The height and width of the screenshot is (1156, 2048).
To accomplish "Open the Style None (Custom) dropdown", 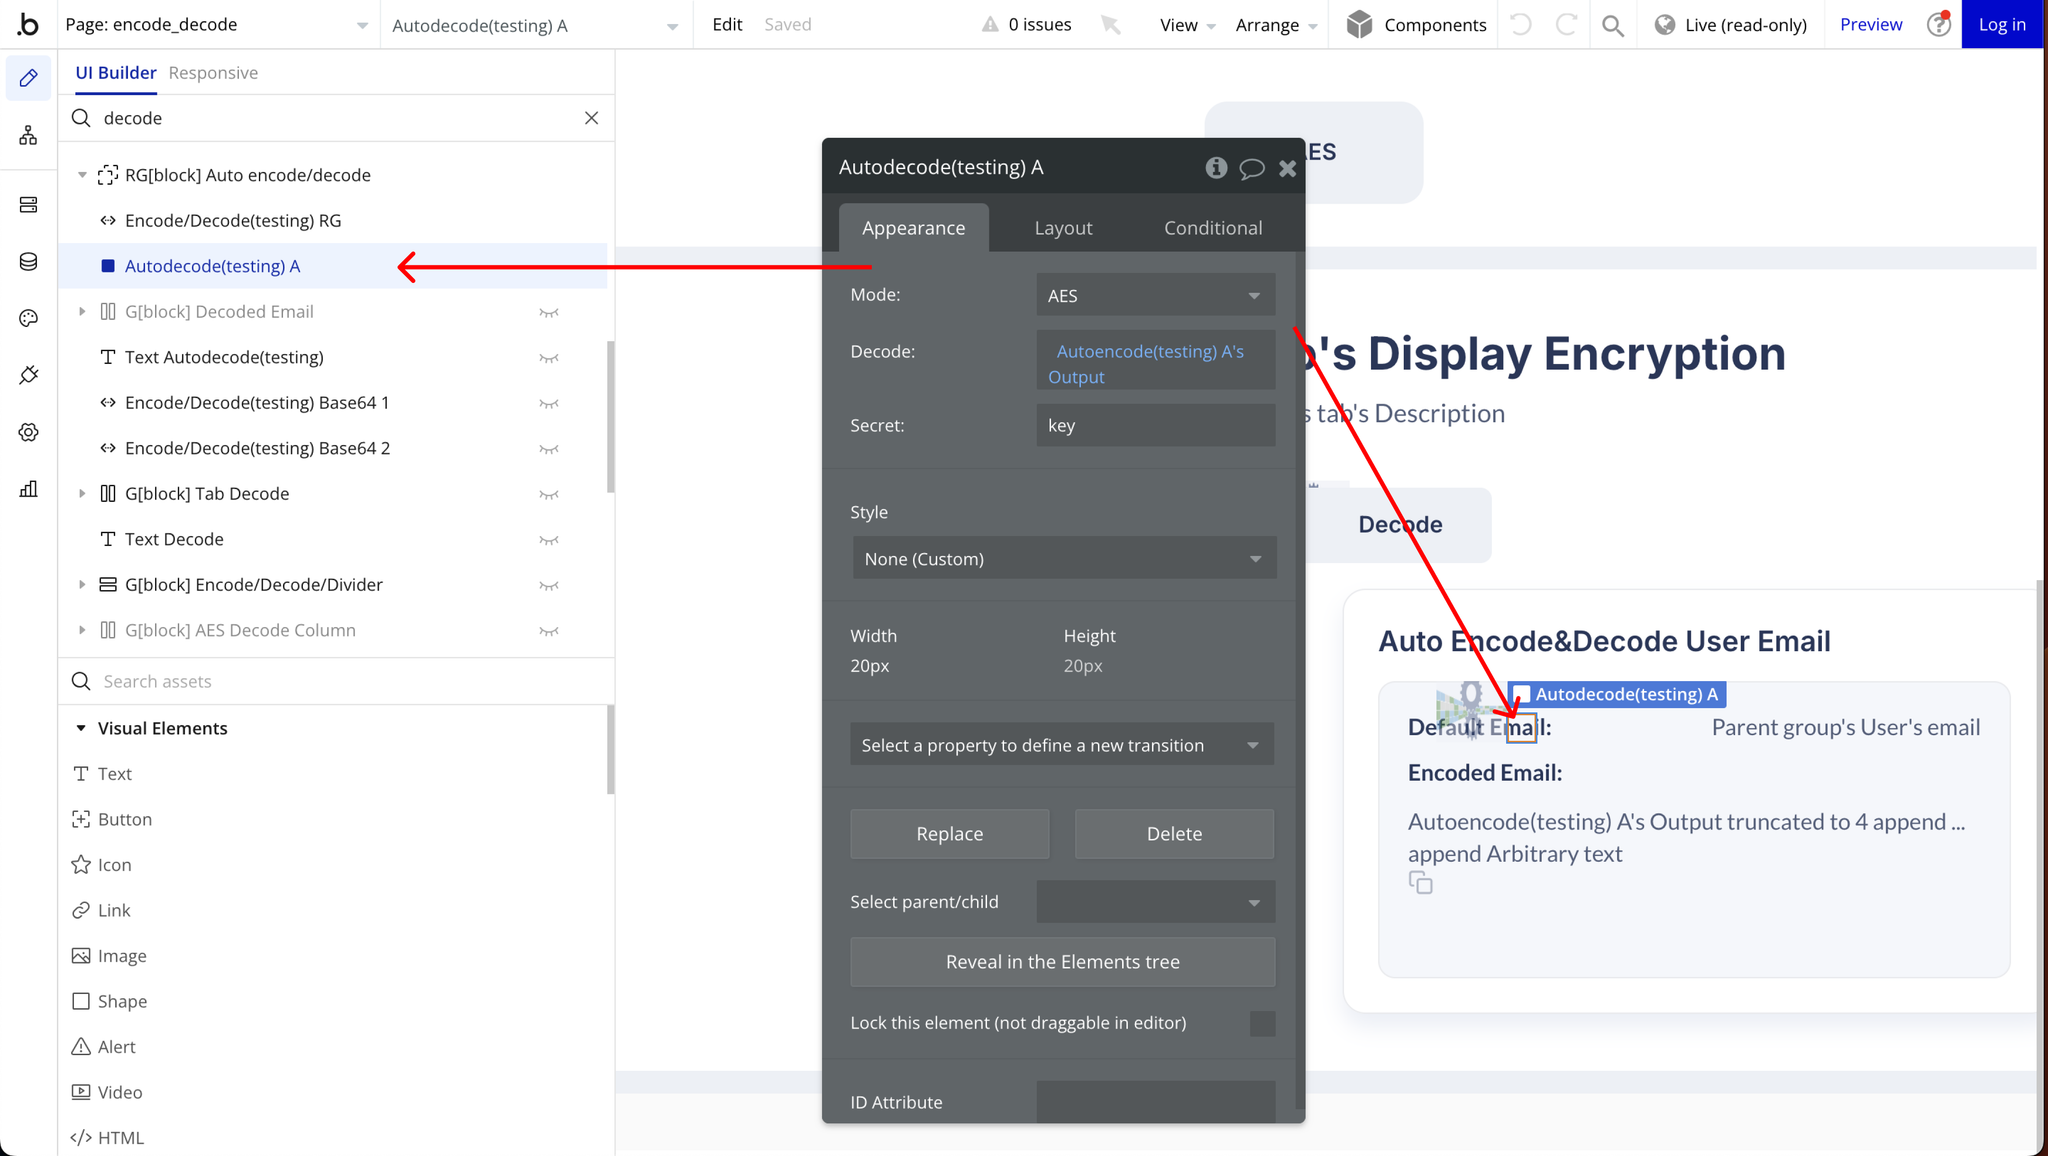I will (1063, 559).
